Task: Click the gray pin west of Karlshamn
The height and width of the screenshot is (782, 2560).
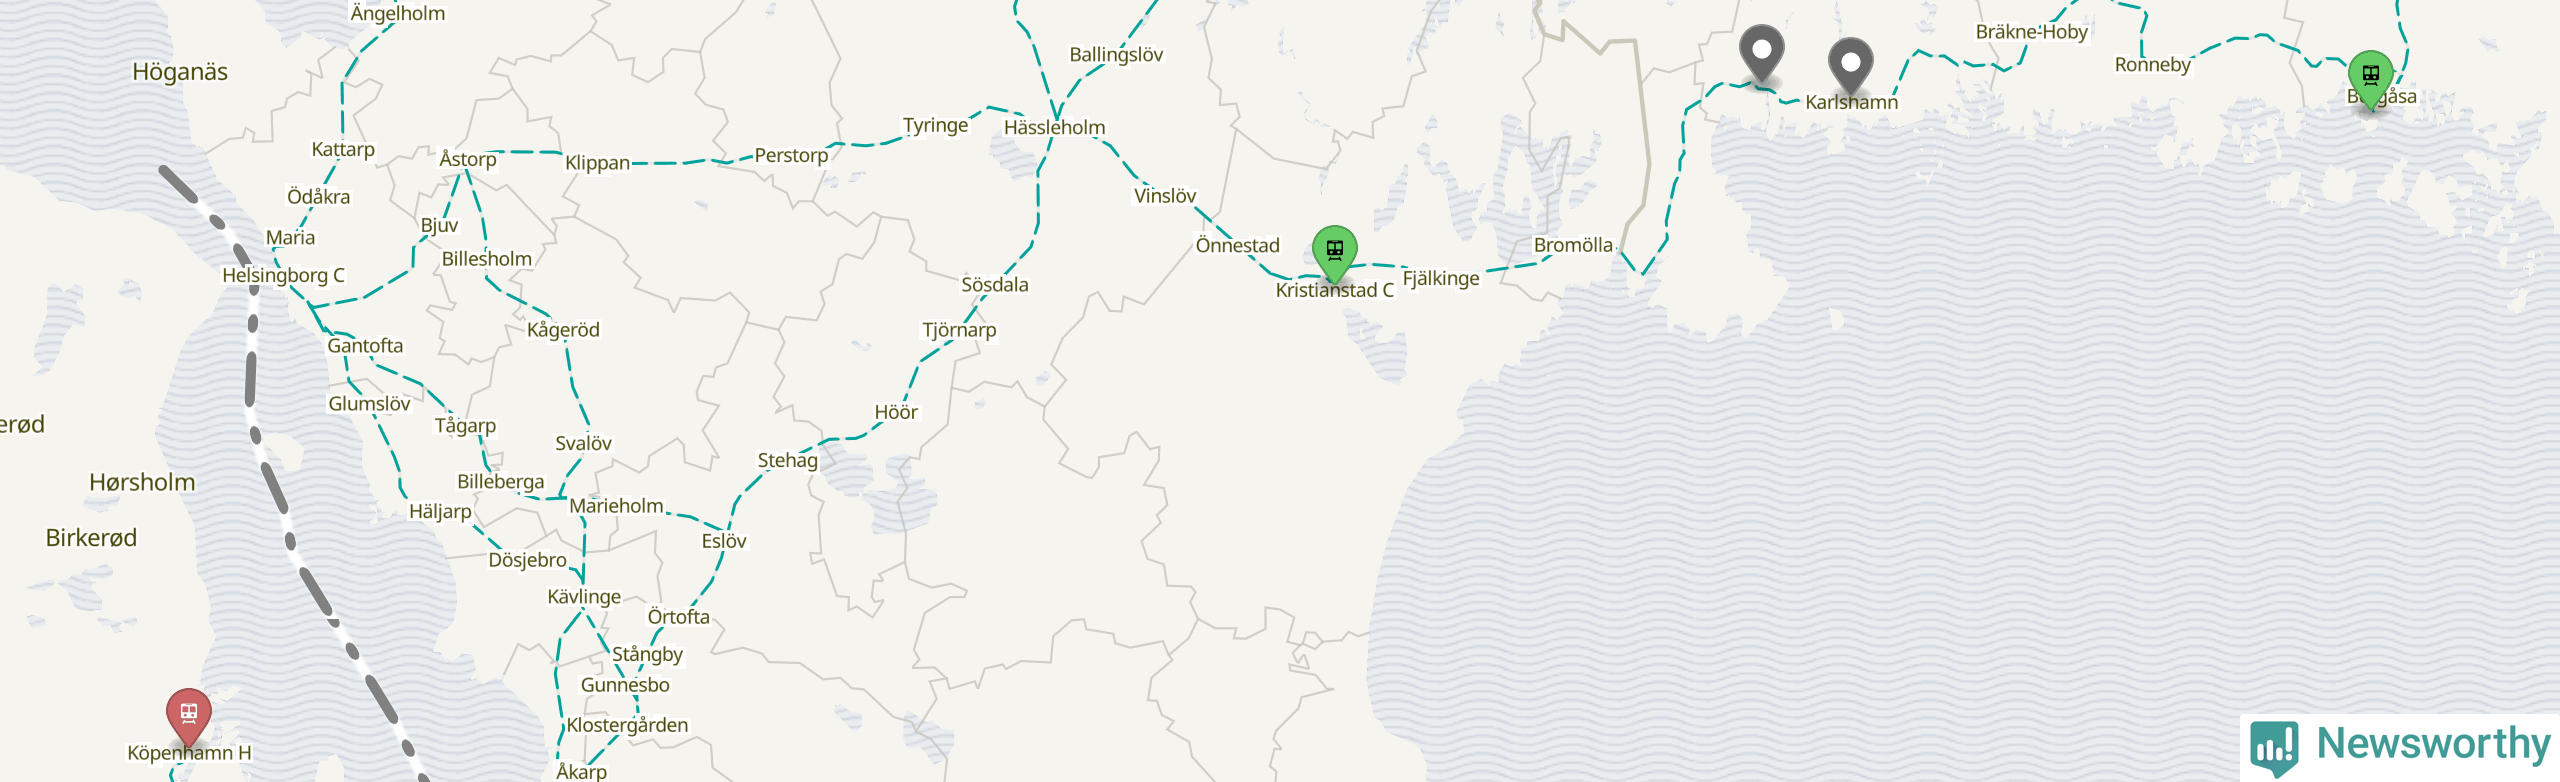Action: pyautogui.click(x=1762, y=51)
